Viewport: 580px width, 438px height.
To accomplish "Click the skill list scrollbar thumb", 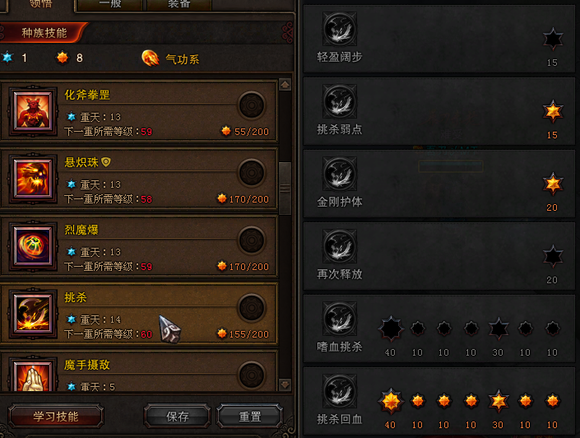I will pyautogui.click(x=285, y=189).
